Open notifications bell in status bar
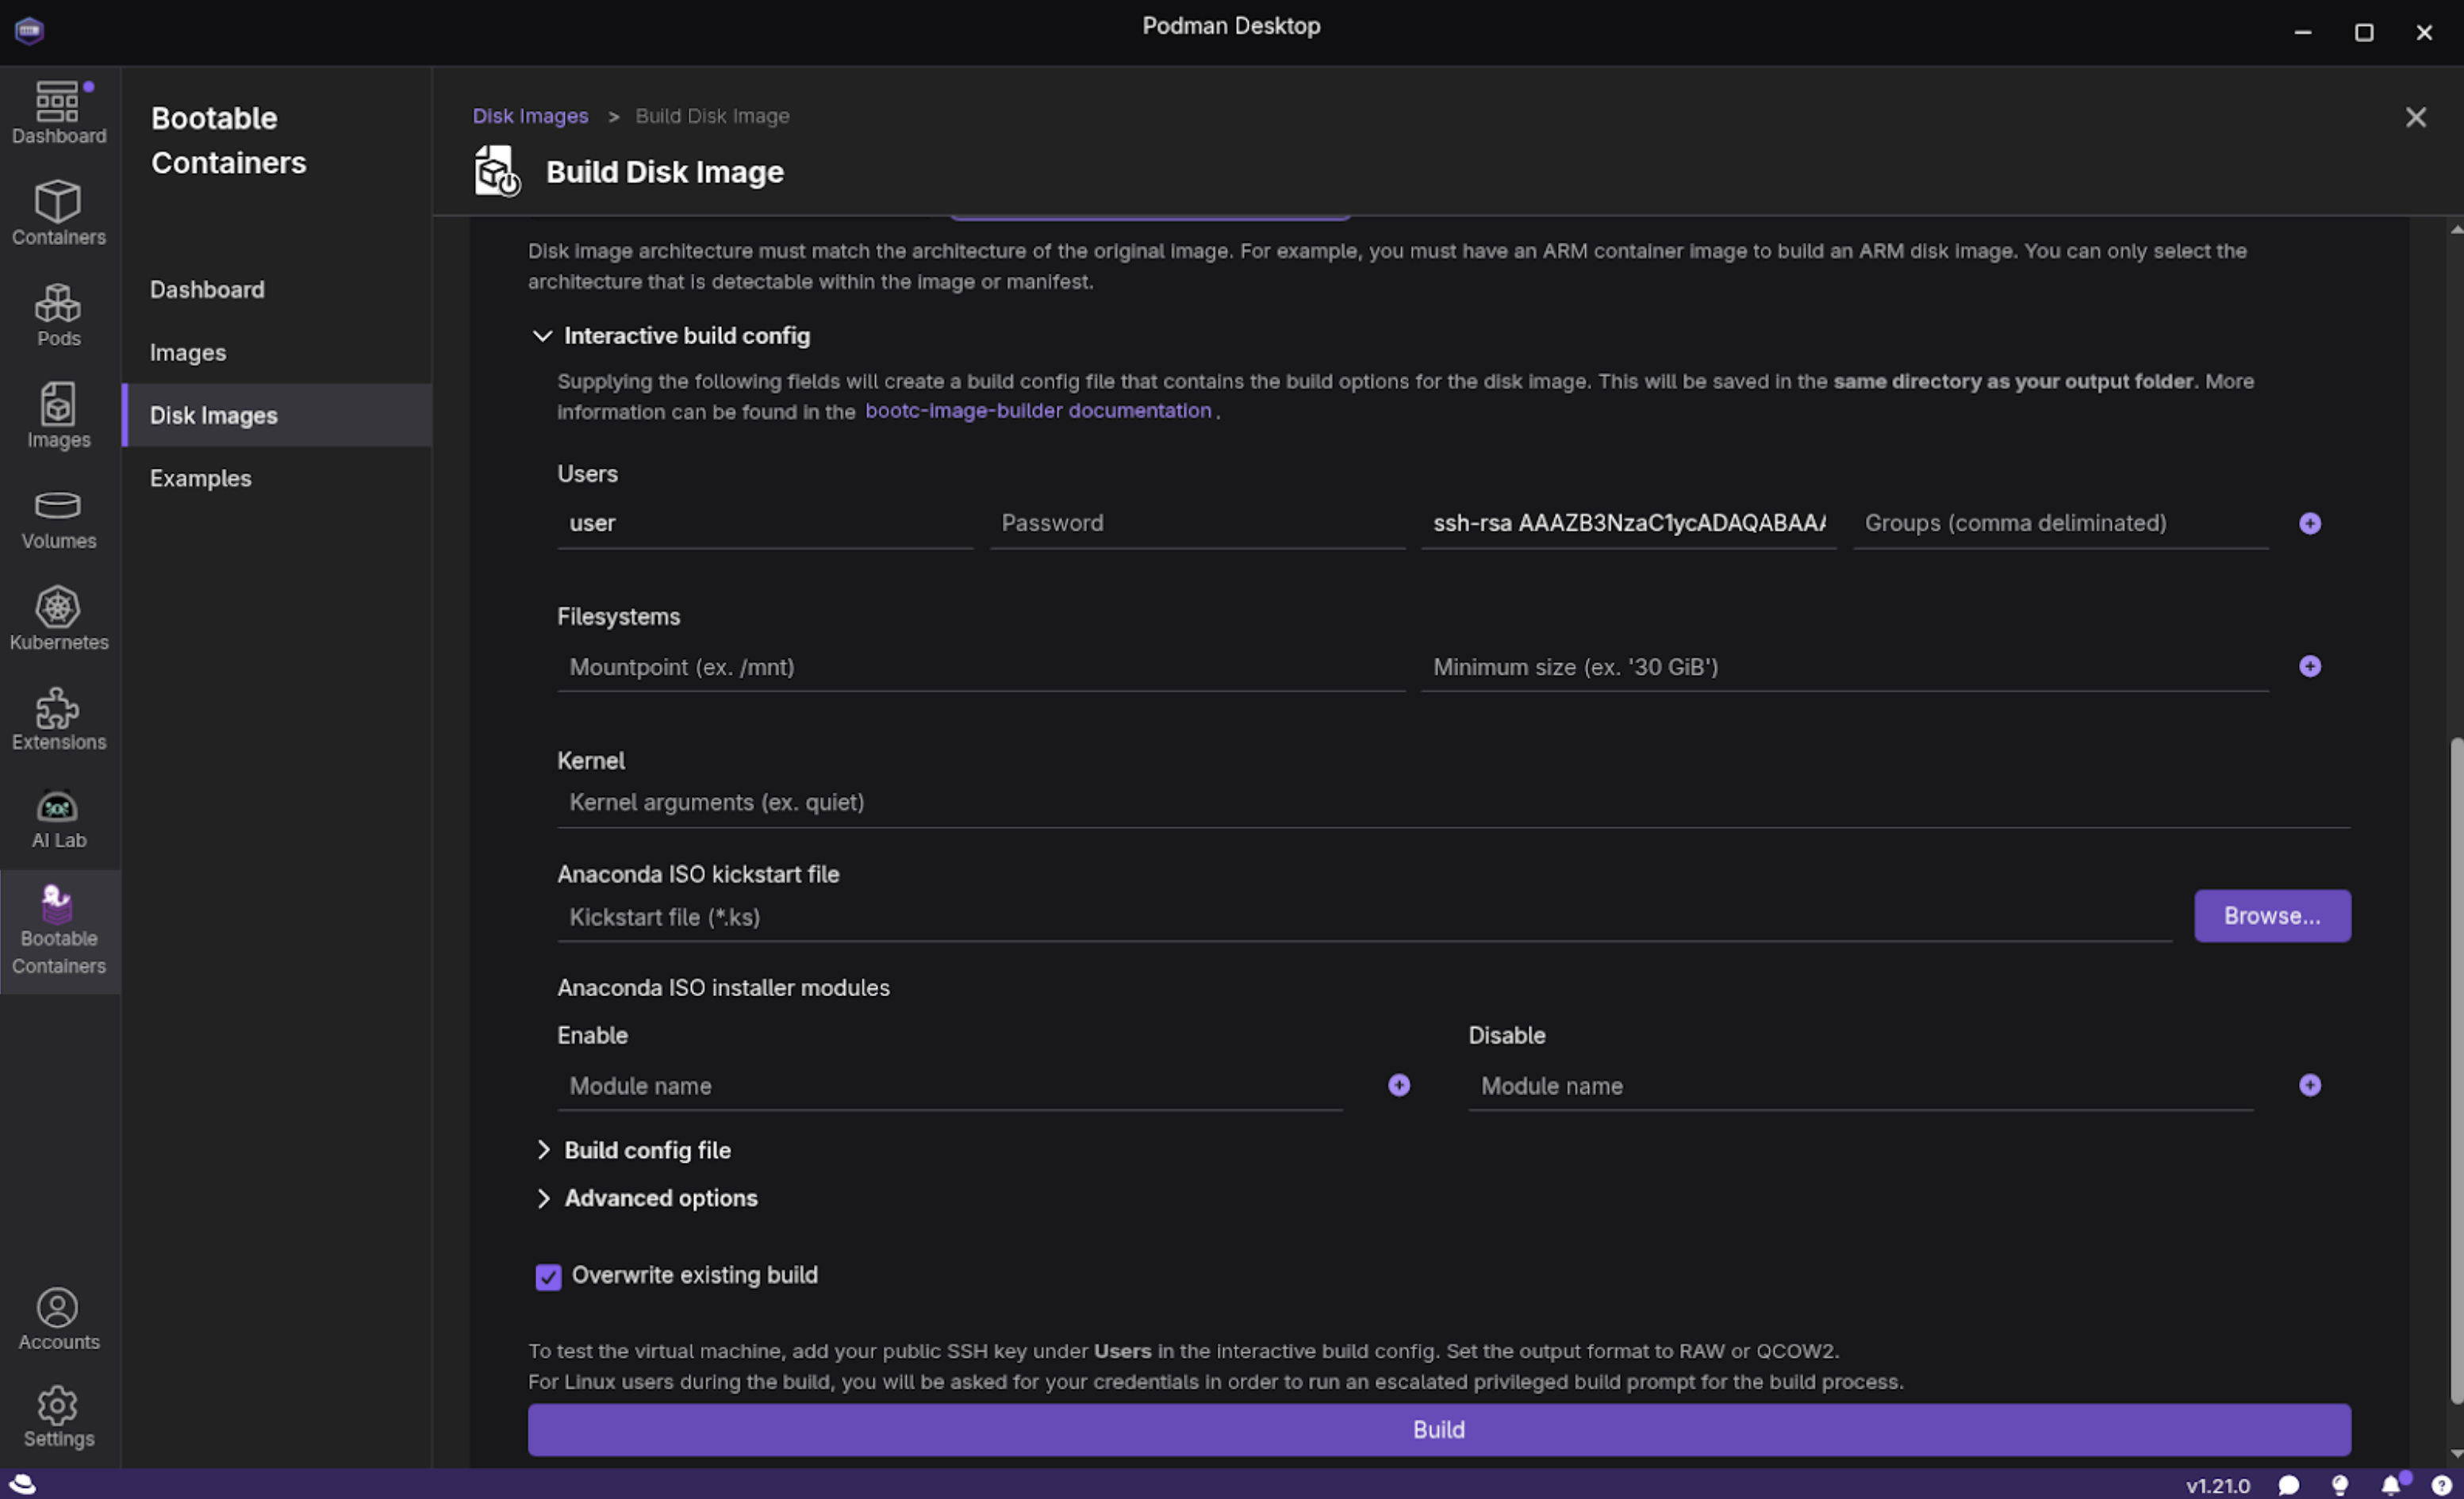Image resolution: width=2464 pixels, height=1499 pixels. click(2390, 1485)
